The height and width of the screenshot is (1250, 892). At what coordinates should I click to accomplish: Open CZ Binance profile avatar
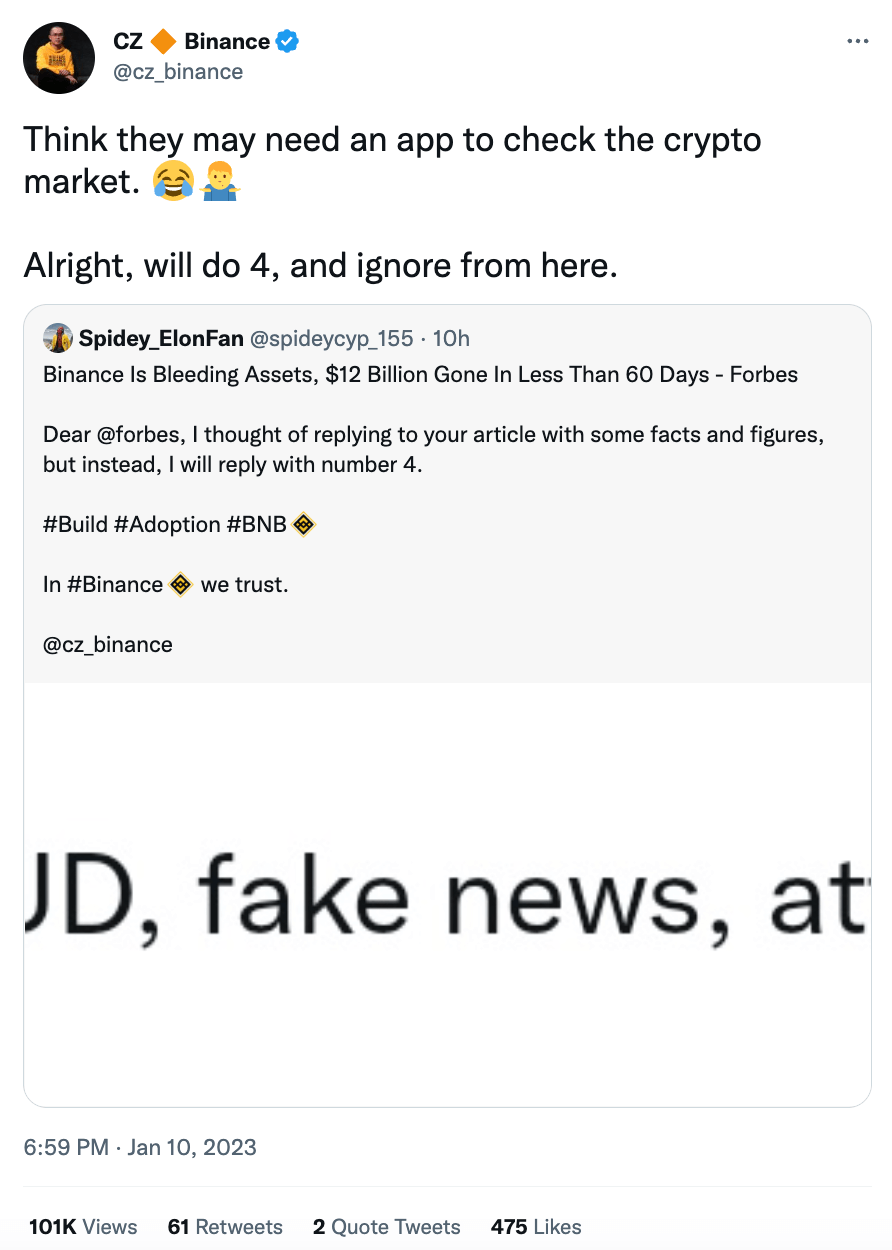59,58
